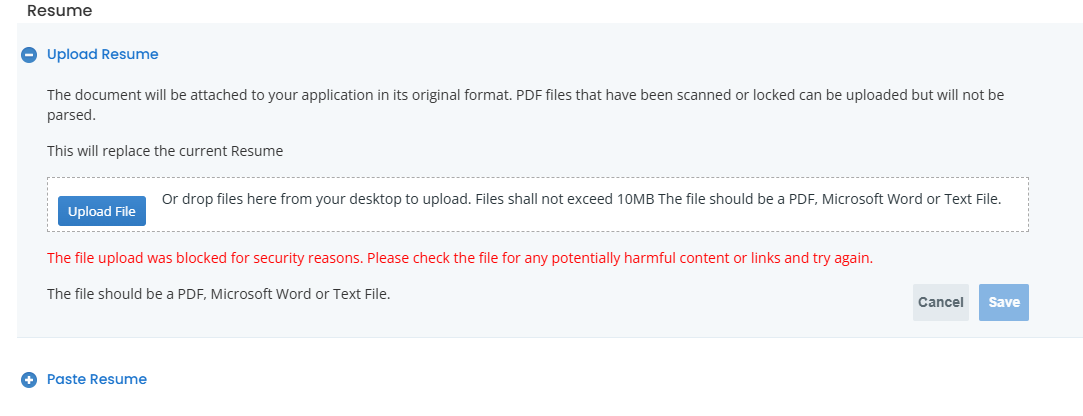1083x416 pixels.
Task: Select the Resume page heading
Action: [x=59, y=11]
